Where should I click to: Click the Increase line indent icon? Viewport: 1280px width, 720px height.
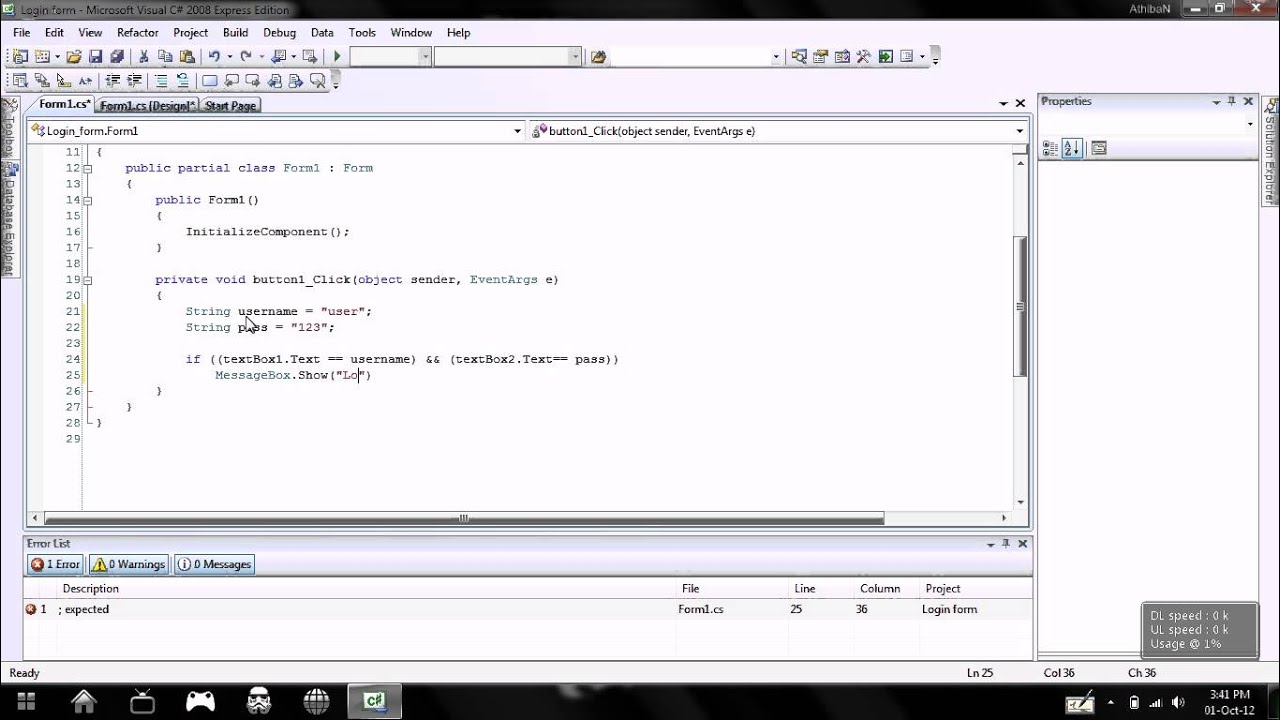click(134, 81)
